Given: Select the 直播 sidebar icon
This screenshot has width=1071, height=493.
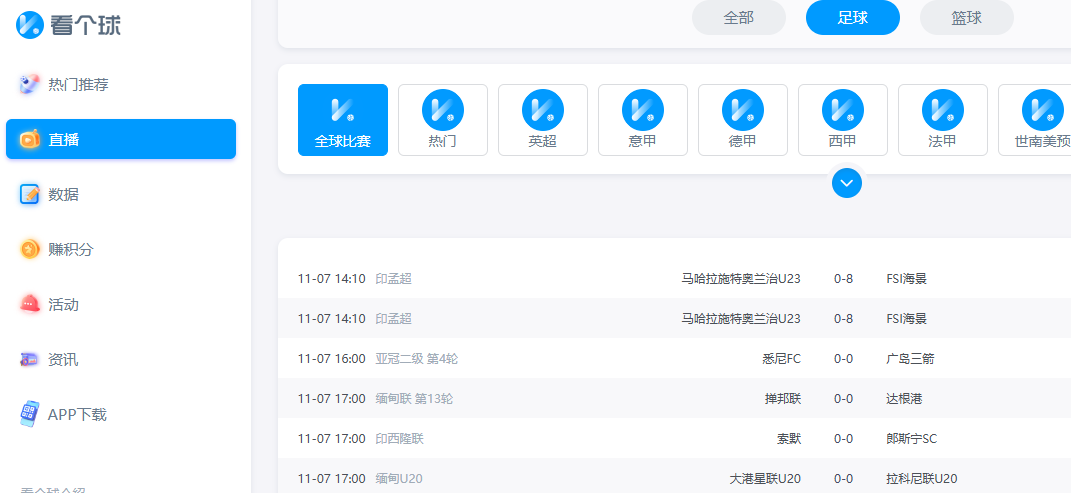Looking at the screenshot, I should click(30, 139).
